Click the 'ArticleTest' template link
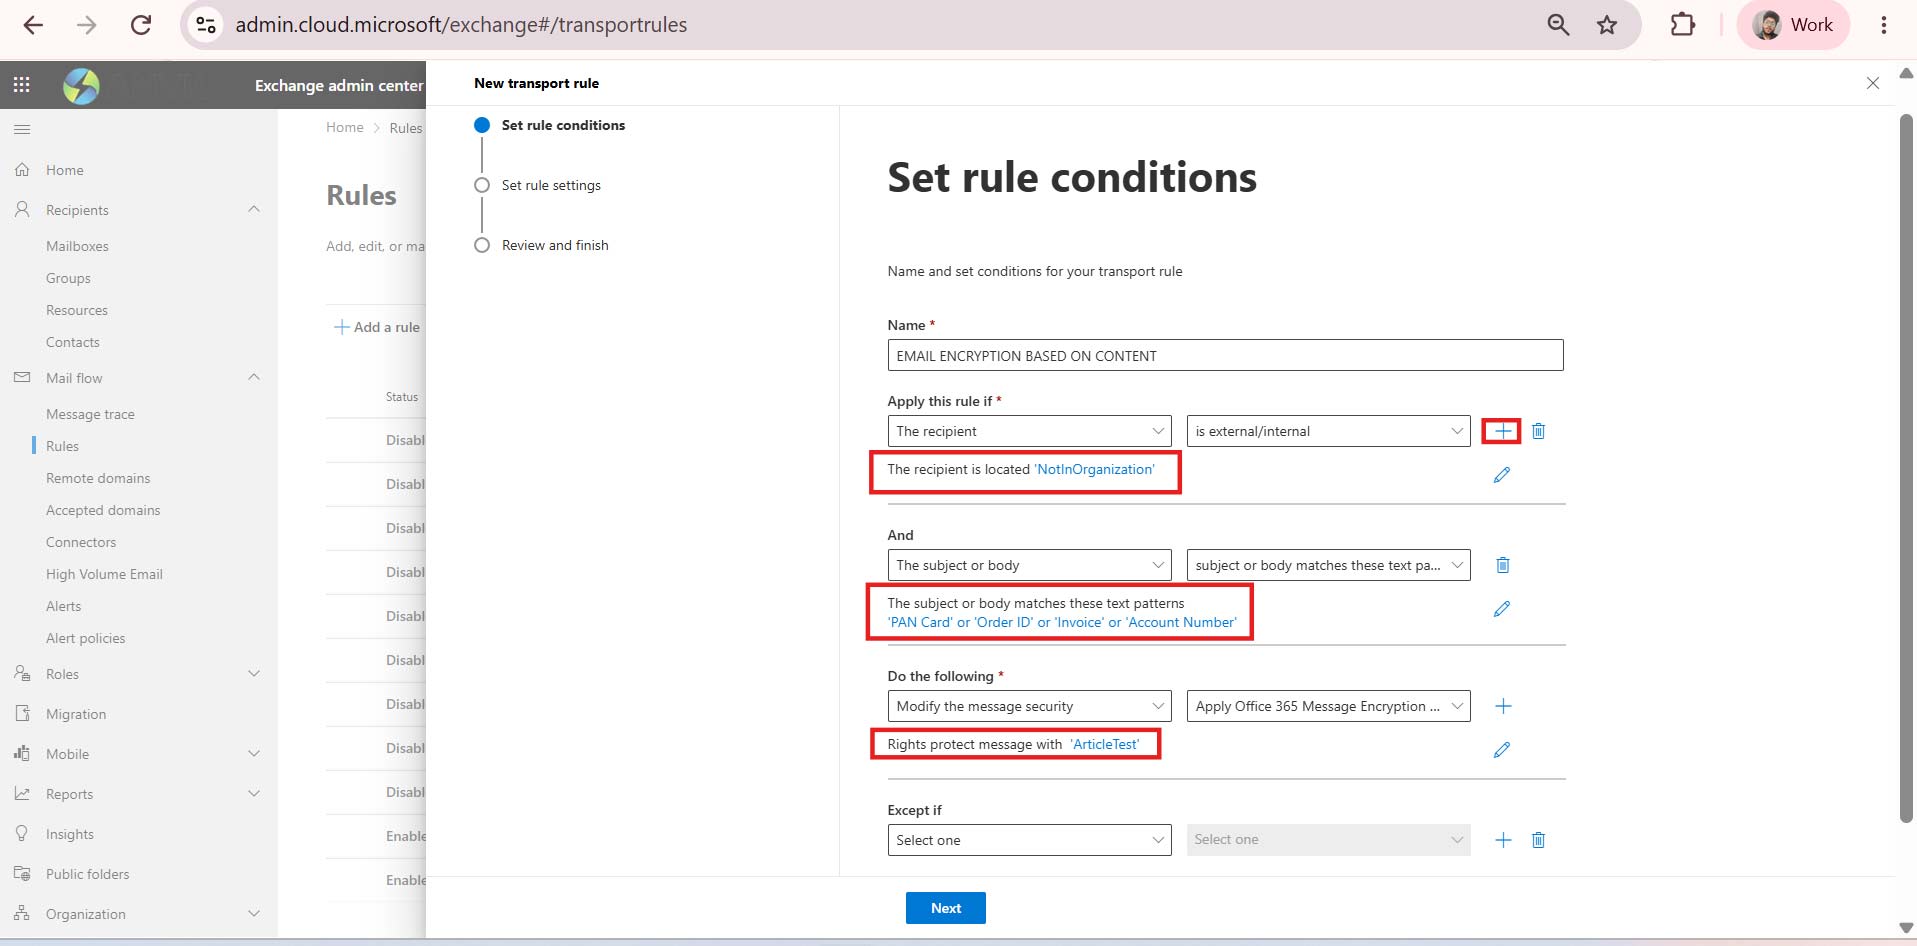Viewport: 1917px width, 946px height. (1105, 744)
